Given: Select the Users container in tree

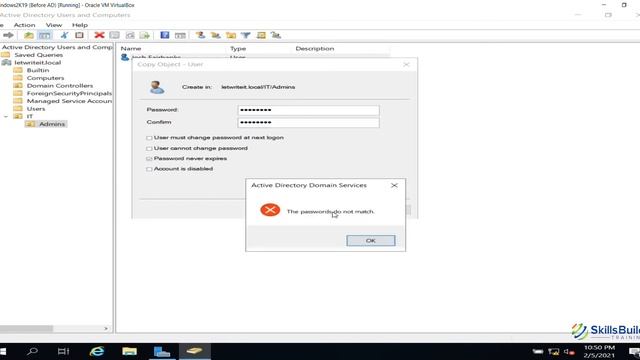Looking at the screenshot, I should pyautogui.click(x=36, y=109).
